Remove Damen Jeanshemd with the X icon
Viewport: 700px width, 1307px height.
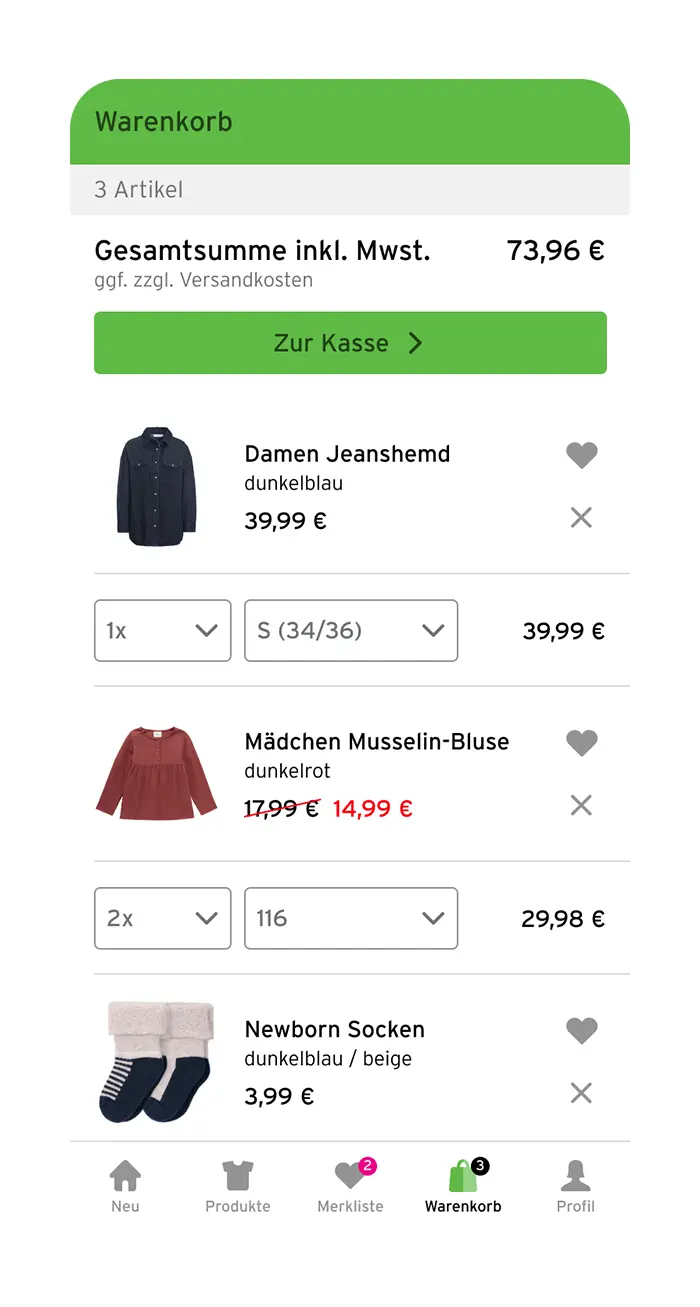tap(581, 518)
